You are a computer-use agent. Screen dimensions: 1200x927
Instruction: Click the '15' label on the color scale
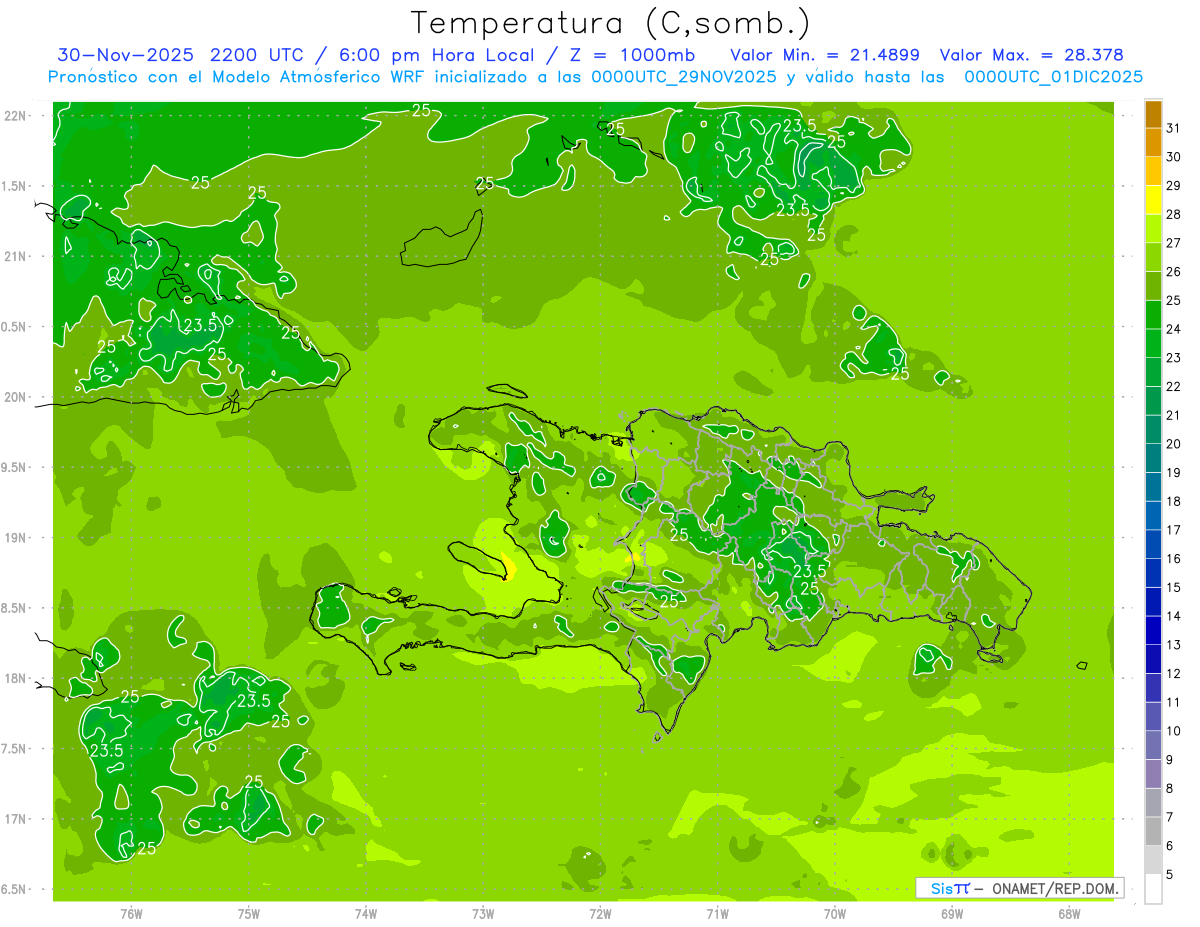[x=1174, y=587]
